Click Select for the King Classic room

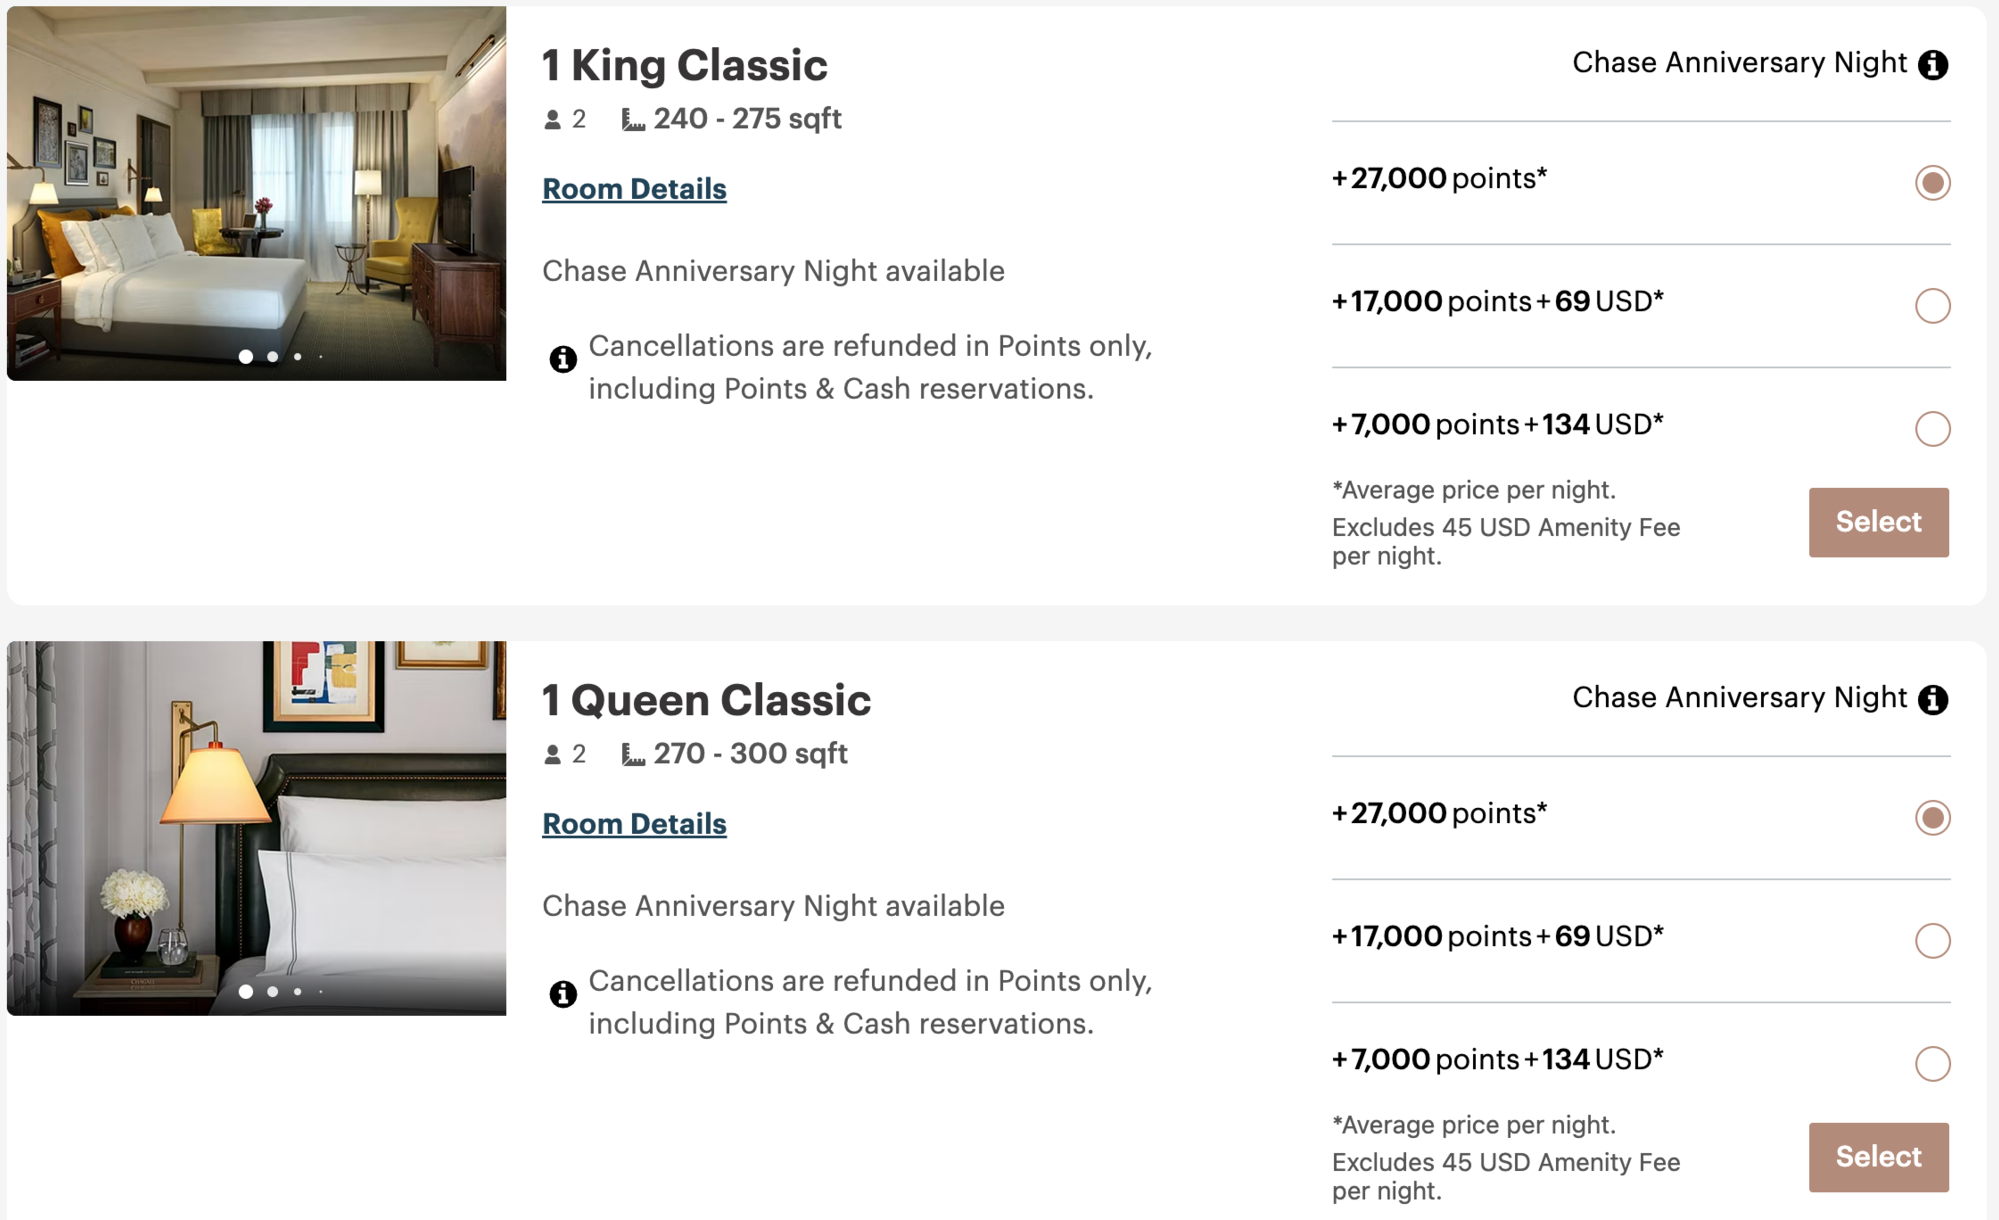[x=1878, y=521]
